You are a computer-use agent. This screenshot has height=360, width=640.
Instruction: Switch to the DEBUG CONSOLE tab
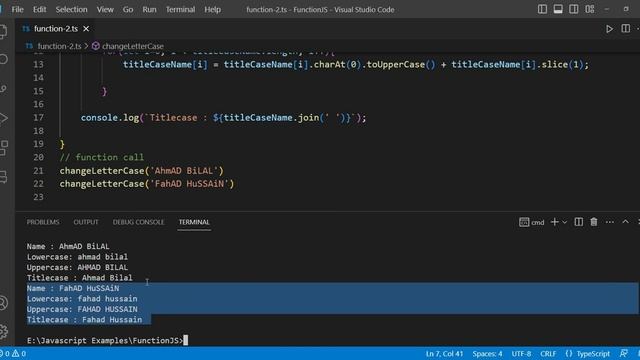pyautogui.click(x=138, y=222)
